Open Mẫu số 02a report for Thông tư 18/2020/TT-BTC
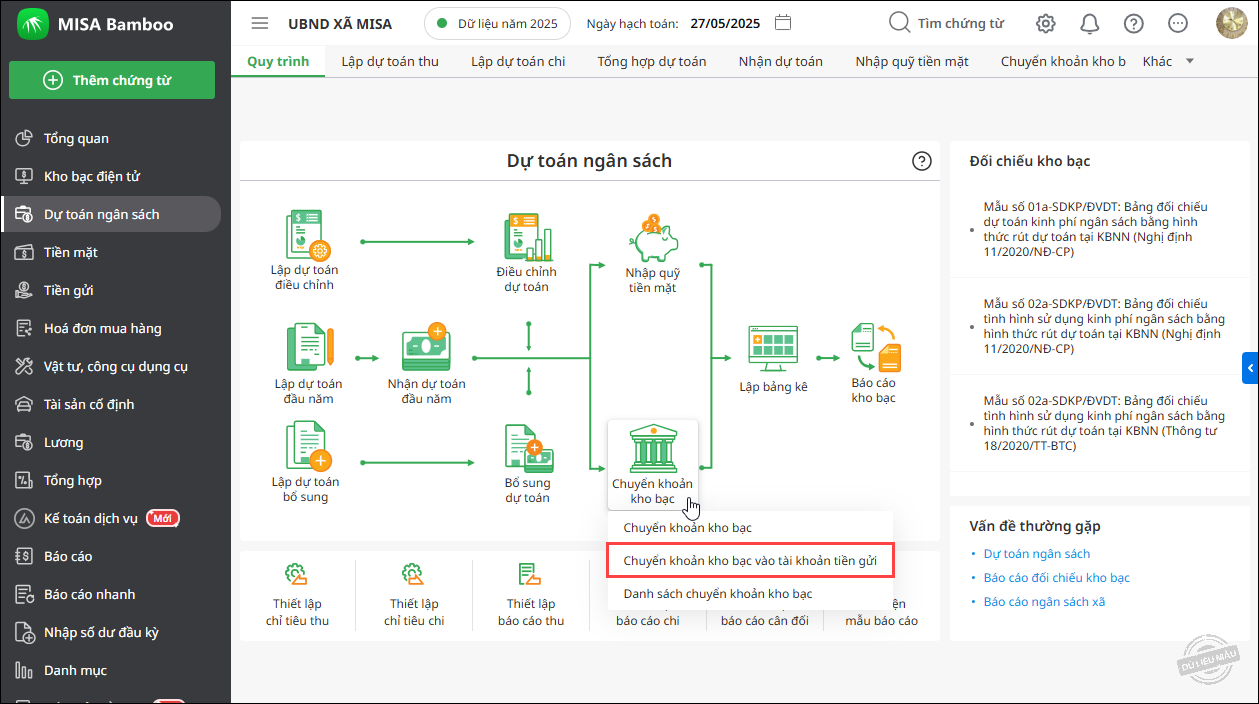The width and height of the screenshot is (1259, 704). [1104, 423]
